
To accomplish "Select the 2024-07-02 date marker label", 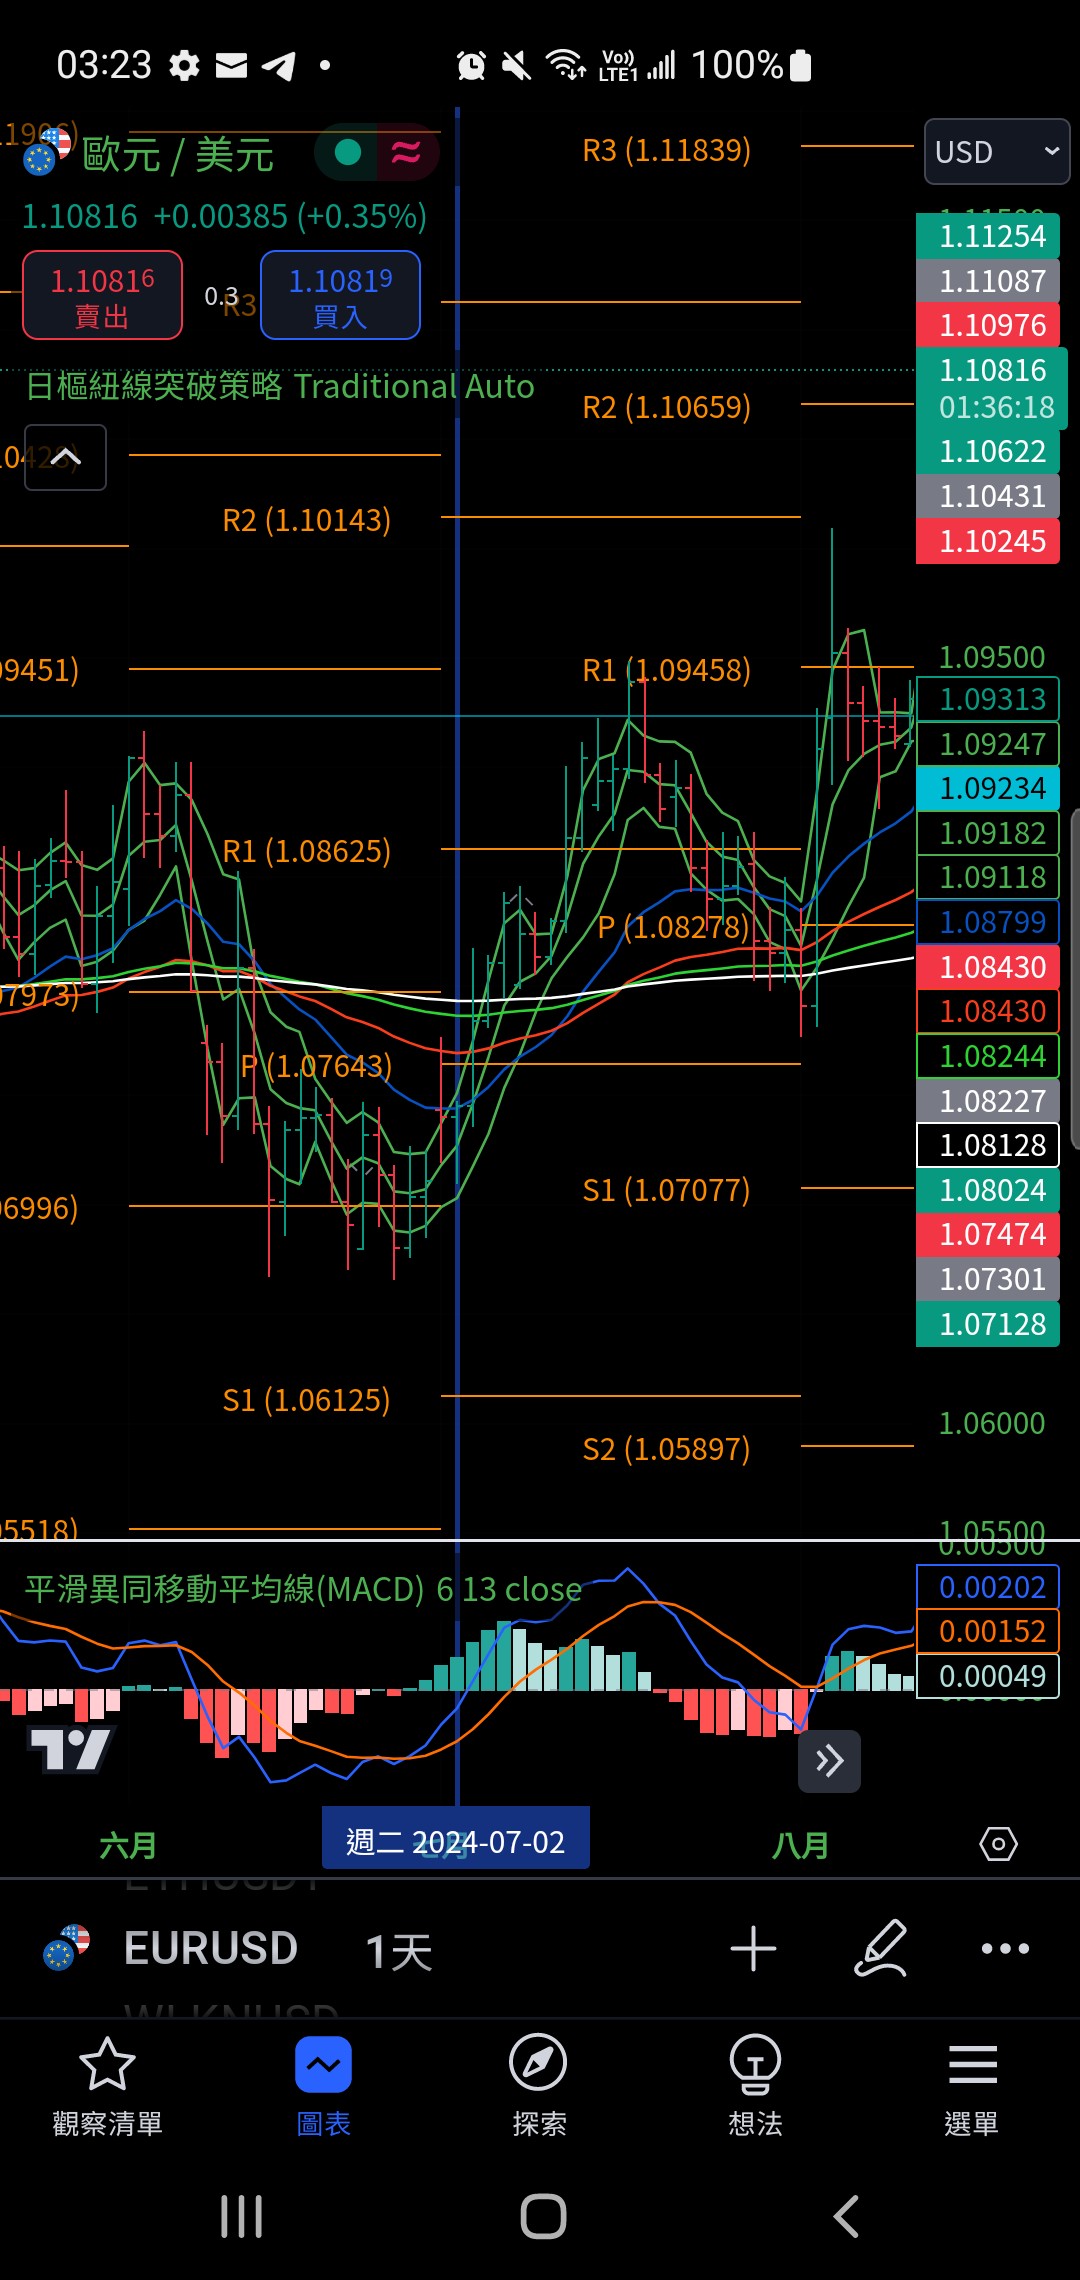I will click(x=456, y=1841).
